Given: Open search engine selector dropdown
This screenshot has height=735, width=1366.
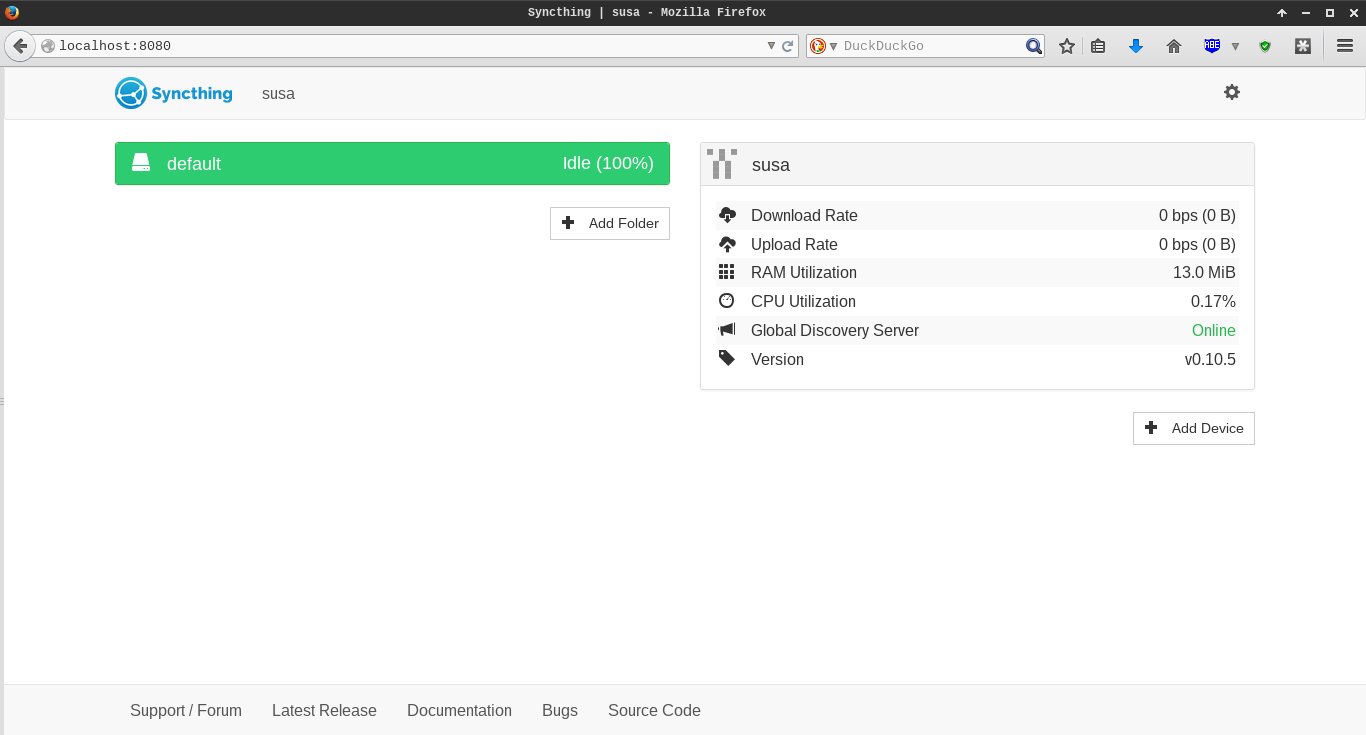Looking at the screenshot, I should (x=823, y=46).
